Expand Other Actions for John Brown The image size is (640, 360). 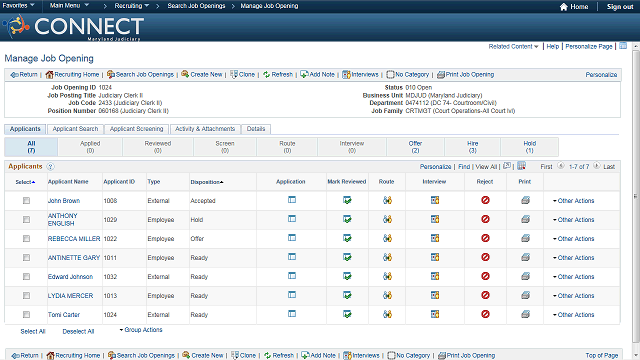pyautogui.click(x=573, y=201)
